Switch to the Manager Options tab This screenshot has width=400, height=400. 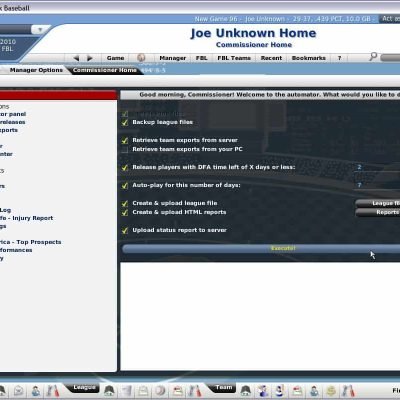point(36,70)
